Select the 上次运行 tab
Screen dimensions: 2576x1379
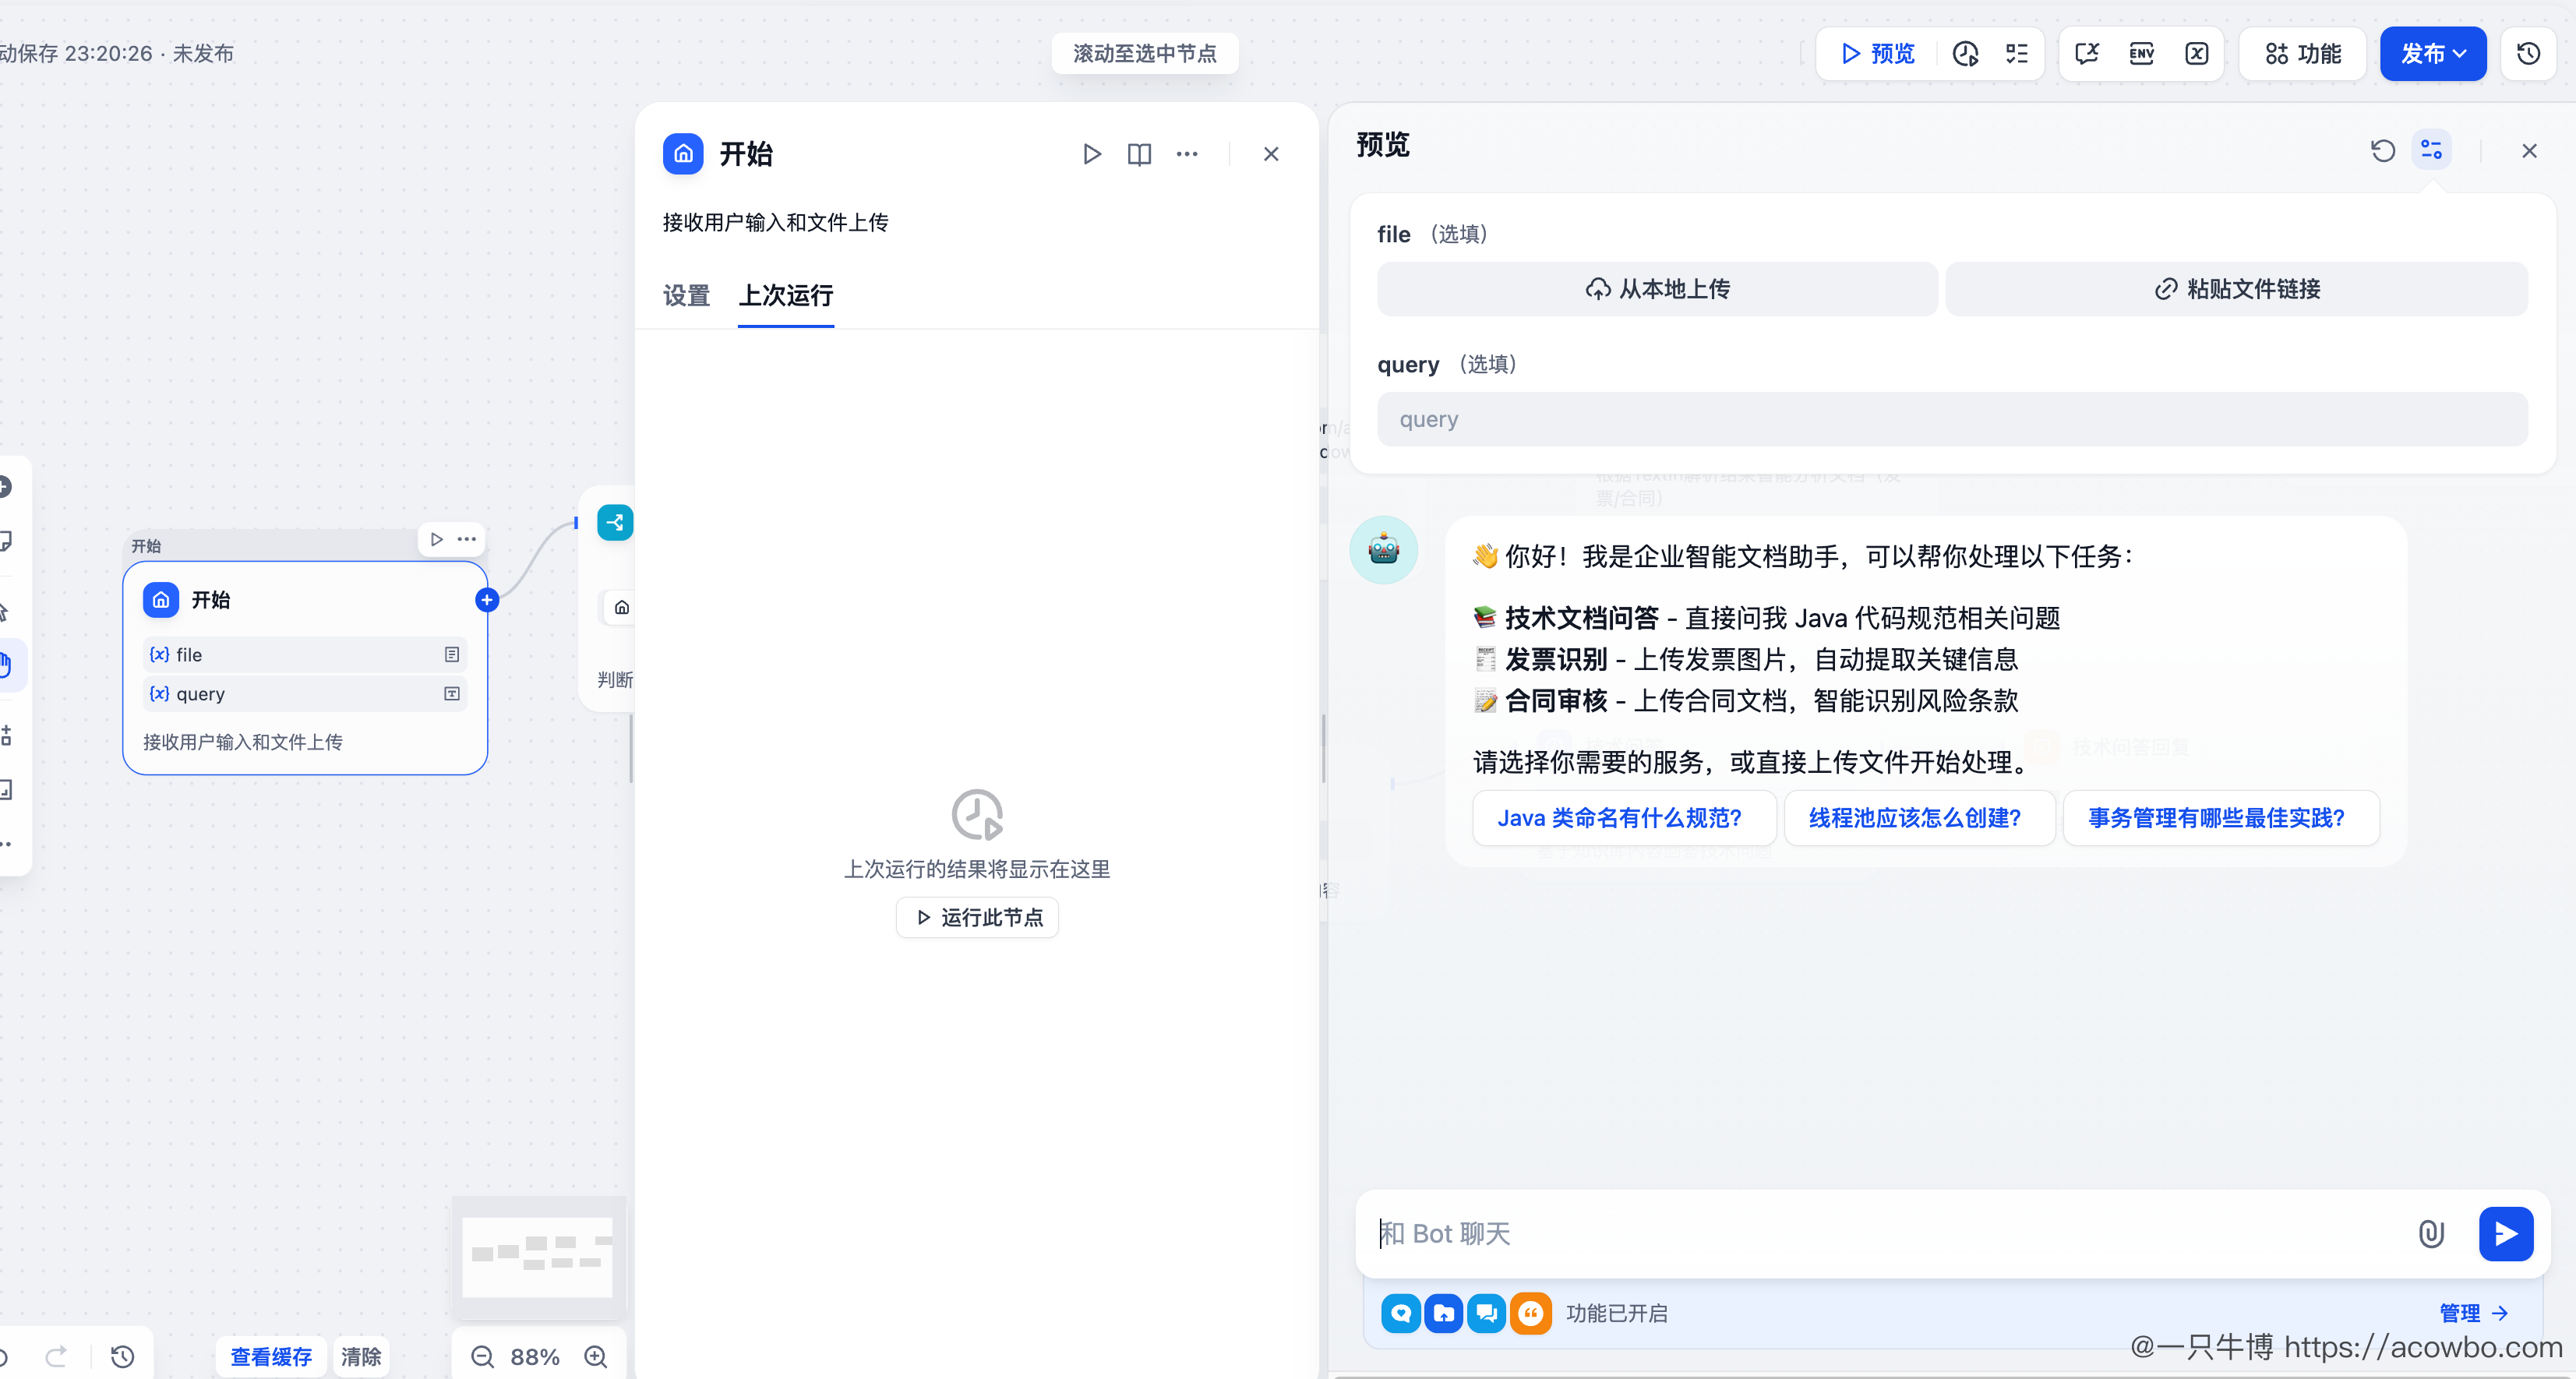coord(786,296)
